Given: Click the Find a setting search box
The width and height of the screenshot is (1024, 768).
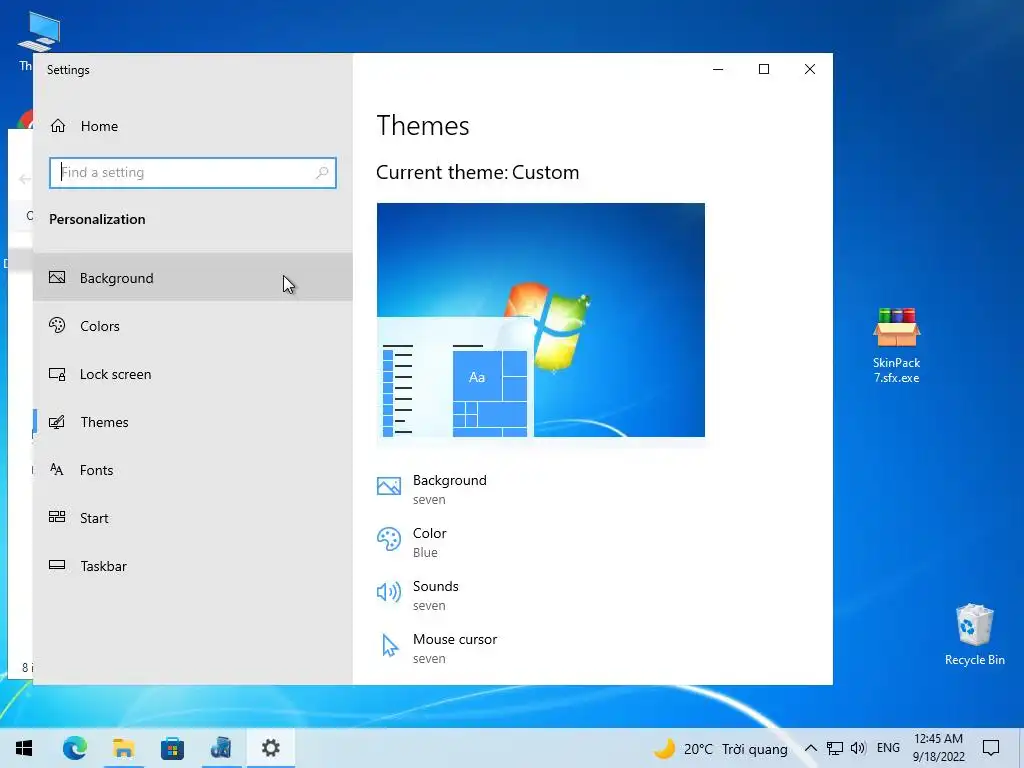Looking at the screenshot, I should coord(193,172).
